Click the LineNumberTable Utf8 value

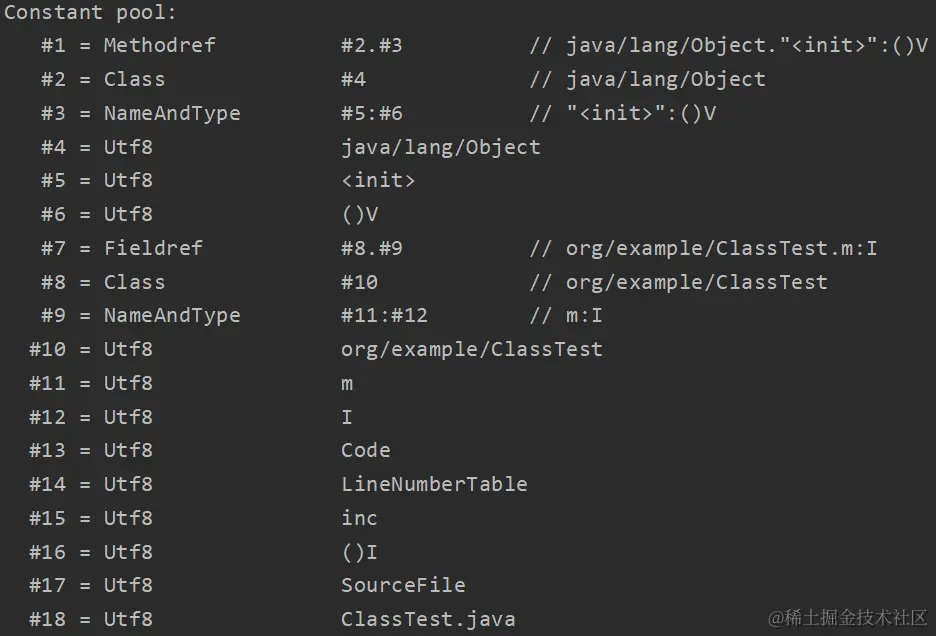pos(434,484)
